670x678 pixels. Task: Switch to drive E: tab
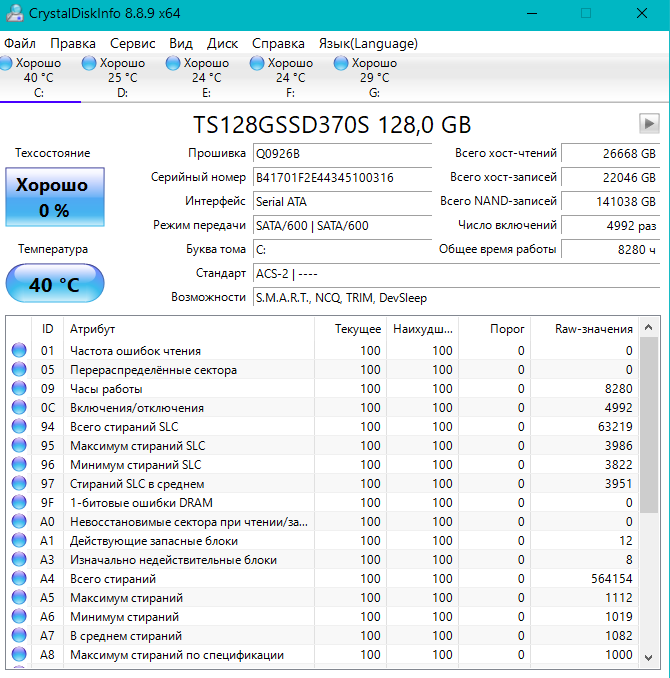click(206, 77)
